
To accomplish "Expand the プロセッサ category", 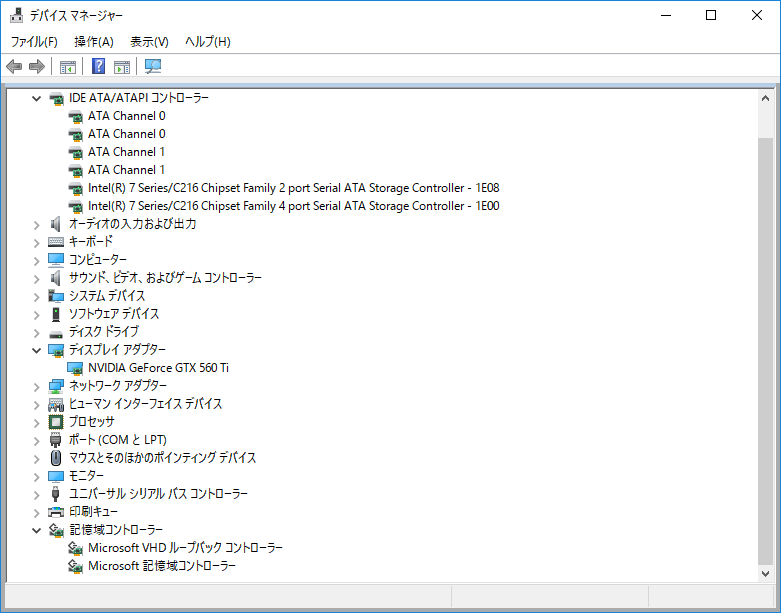I will tap(37, 422).
